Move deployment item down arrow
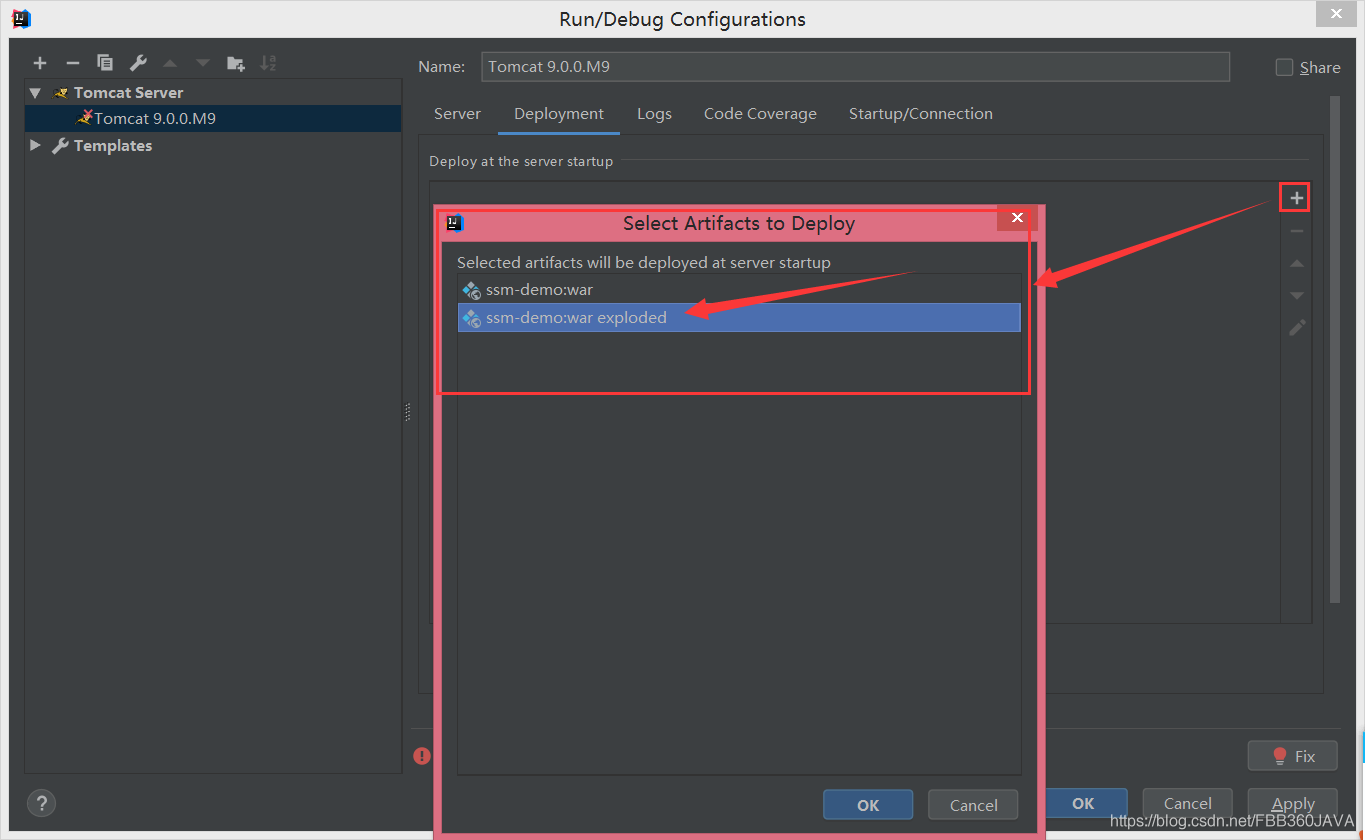Screen dimensions: 1365x840 pos(1297,295)
